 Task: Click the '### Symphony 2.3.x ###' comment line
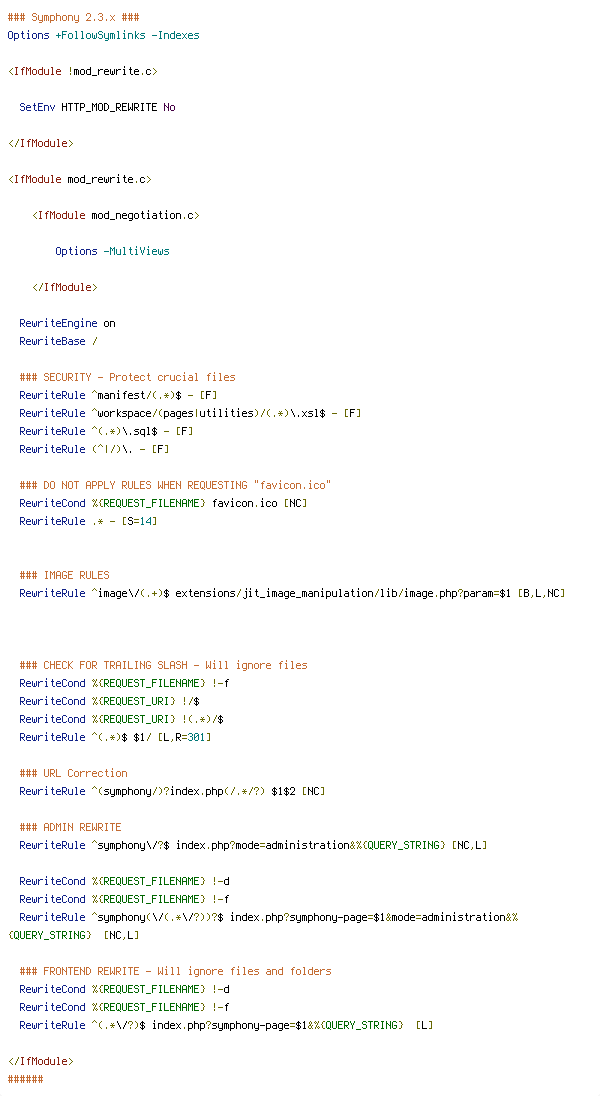click(x=73, y=17)
